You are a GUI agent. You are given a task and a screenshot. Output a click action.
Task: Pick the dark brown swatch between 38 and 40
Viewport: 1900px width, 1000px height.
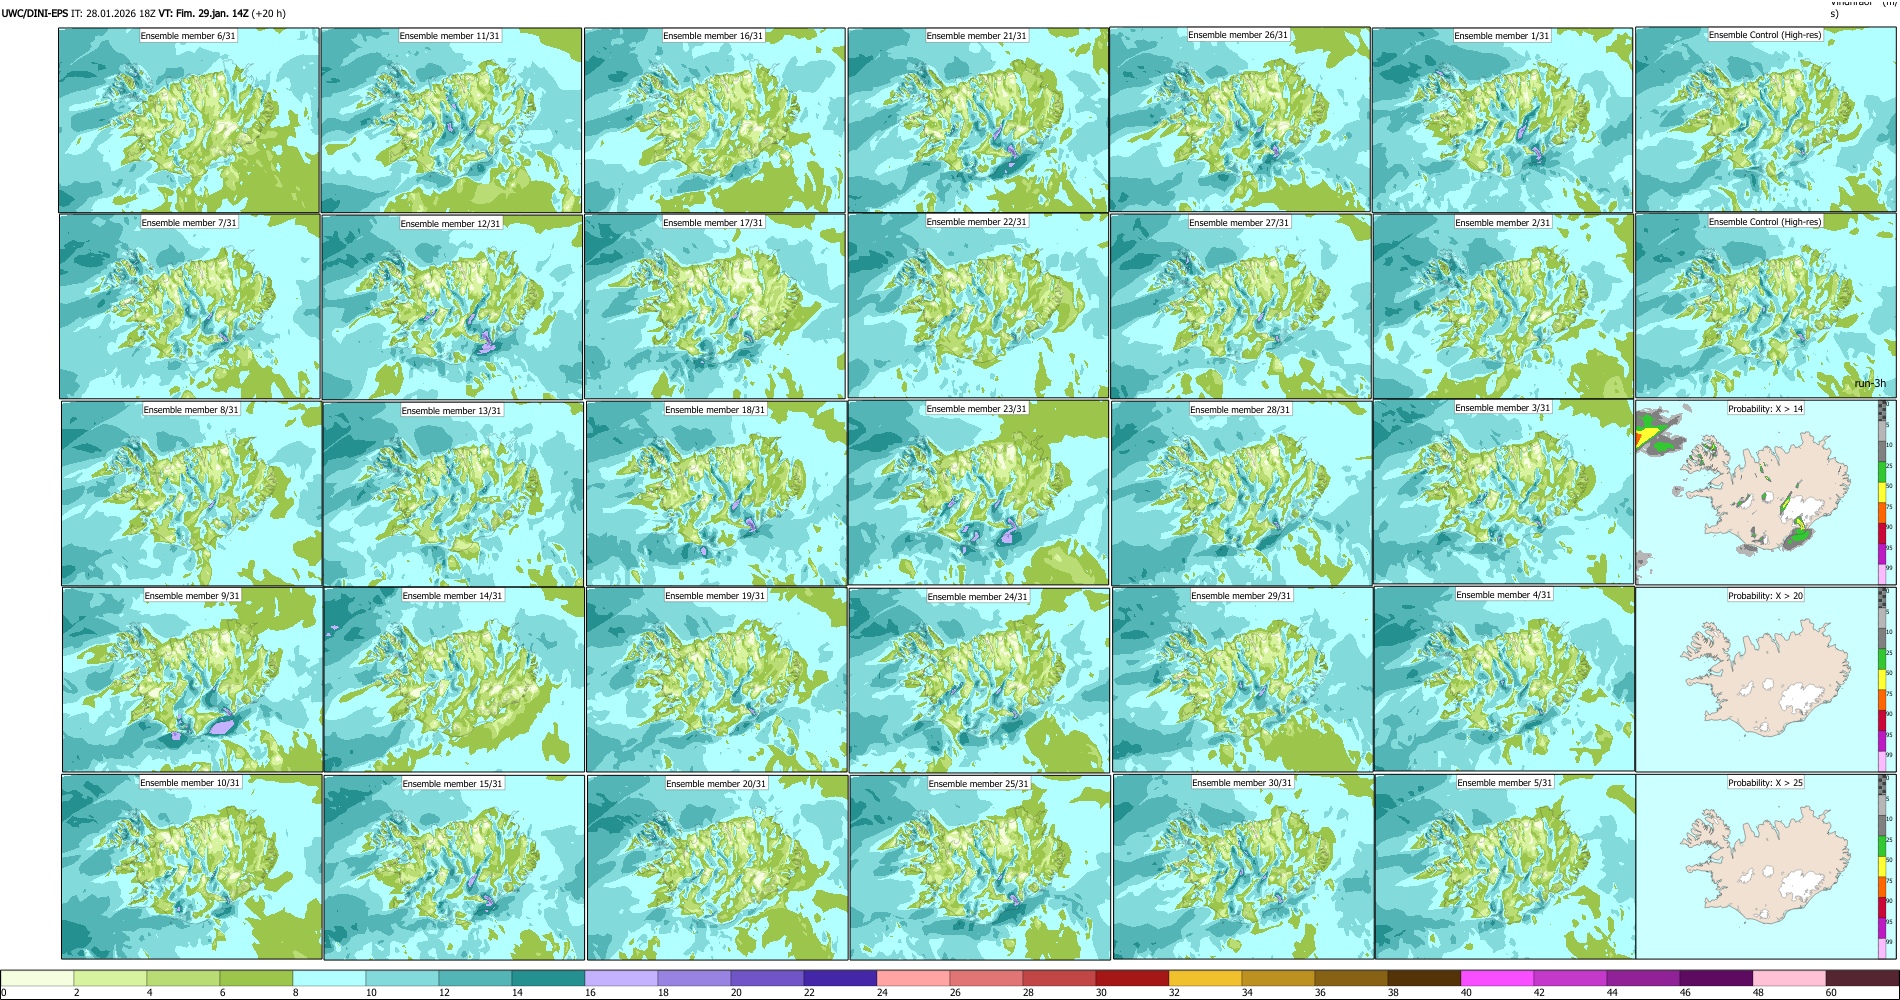tap(1424, 978)
